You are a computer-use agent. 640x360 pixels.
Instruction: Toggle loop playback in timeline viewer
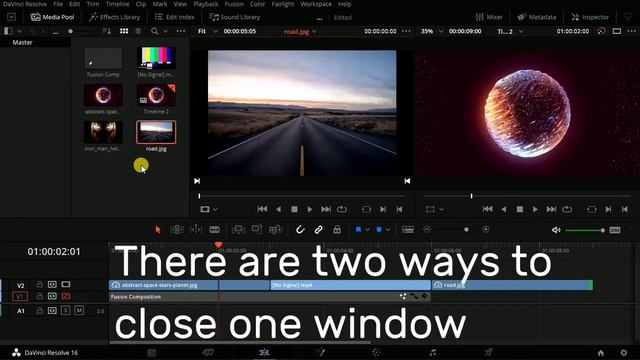[x=567, y=209]
